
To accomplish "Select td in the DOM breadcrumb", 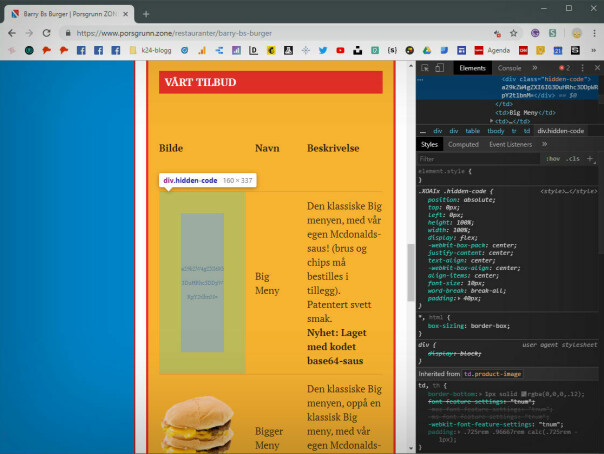I will [x=527, y=131].
